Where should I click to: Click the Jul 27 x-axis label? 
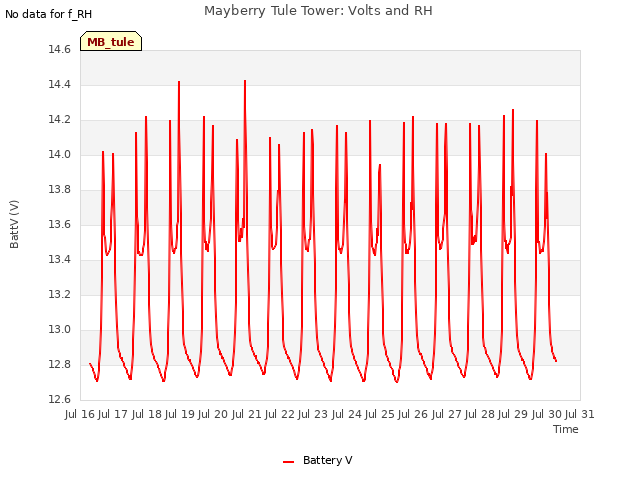(x=446, y=414)
